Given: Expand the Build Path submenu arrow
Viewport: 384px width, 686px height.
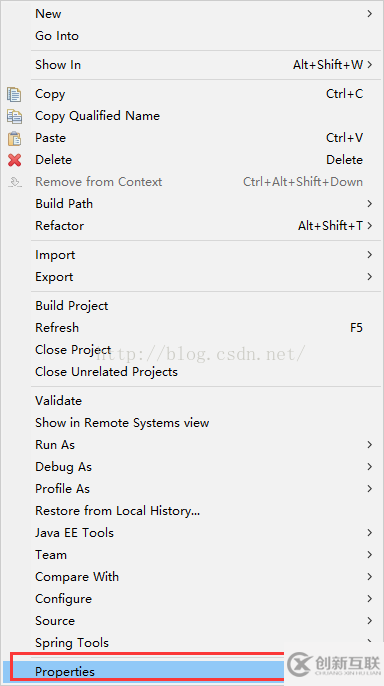Looking at the screenshot, I should (370, 204).
